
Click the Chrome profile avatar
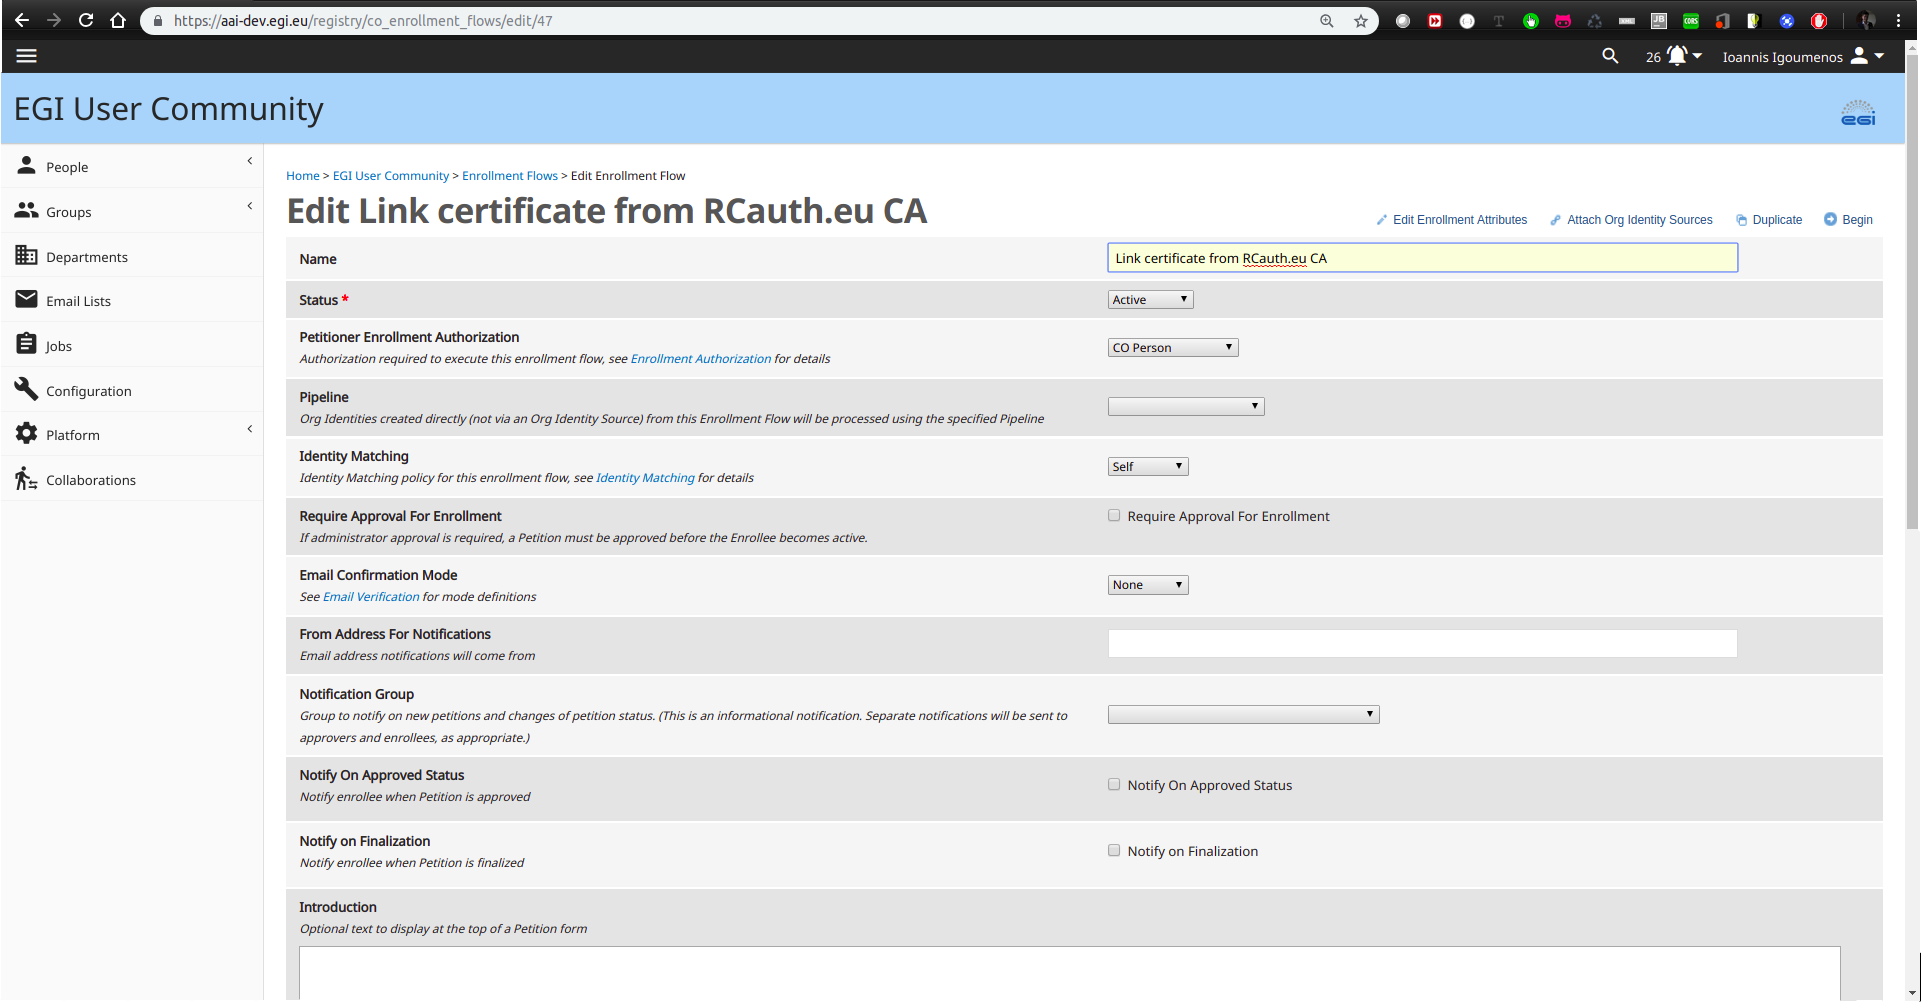(1867, 21)
